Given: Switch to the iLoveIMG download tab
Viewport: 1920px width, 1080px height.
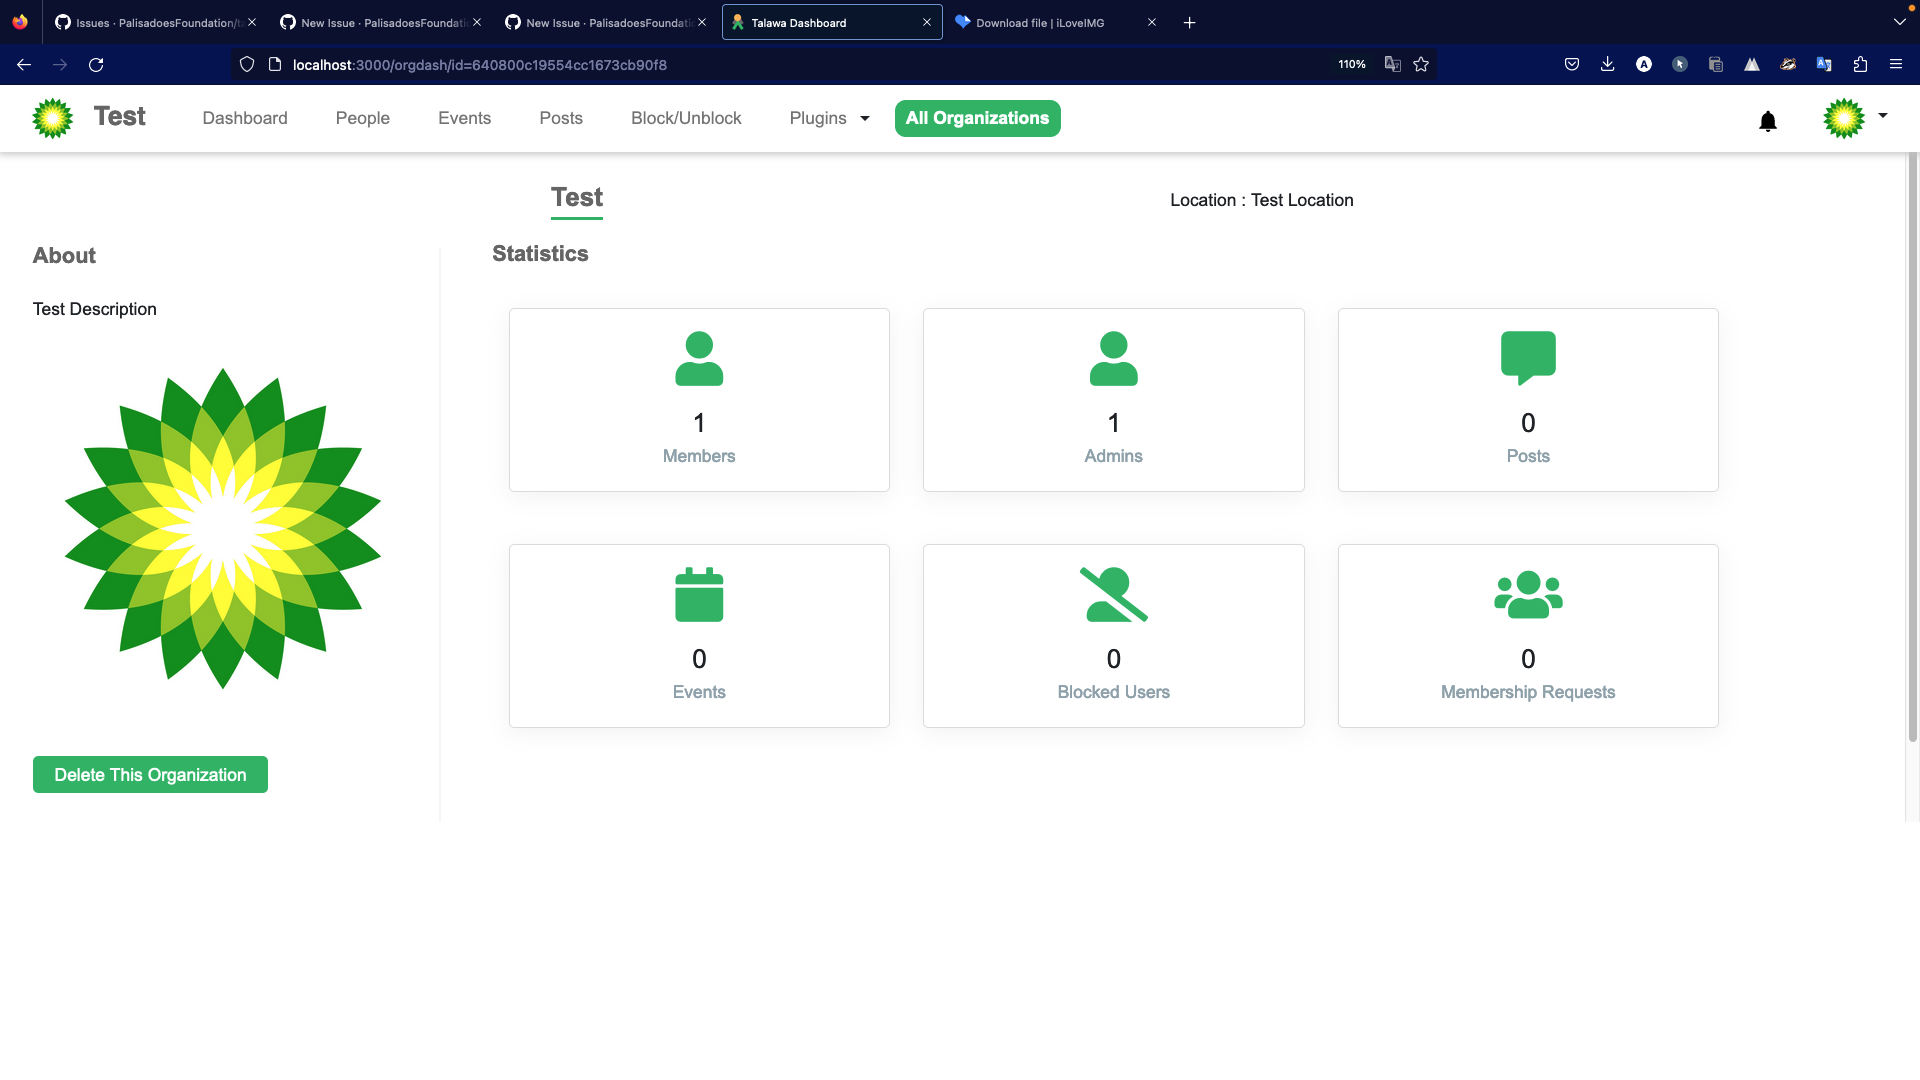Looking at the screenshot, I should (x=1040, y=22).
